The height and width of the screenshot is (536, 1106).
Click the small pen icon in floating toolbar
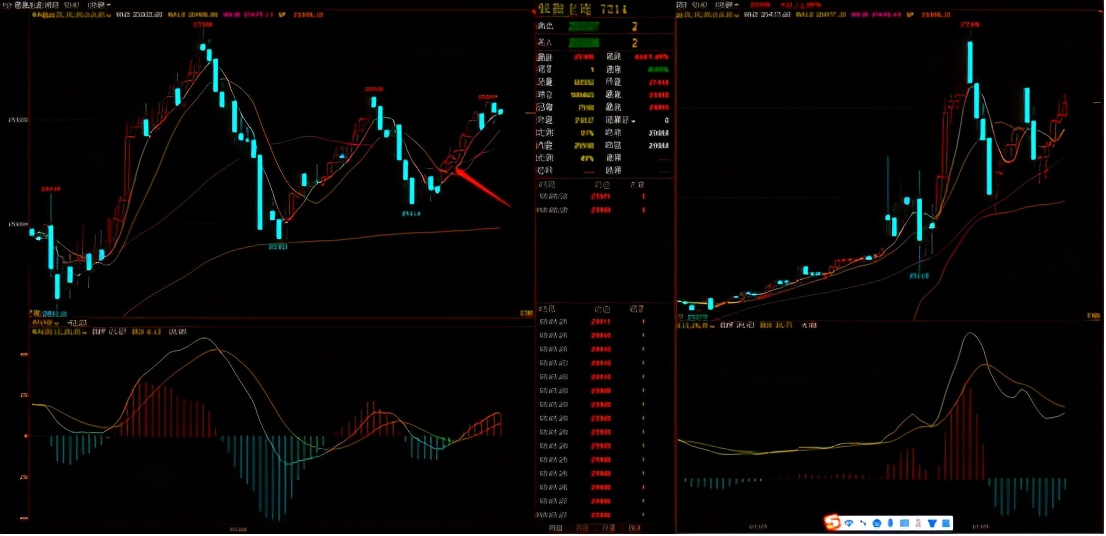point(863,523)
